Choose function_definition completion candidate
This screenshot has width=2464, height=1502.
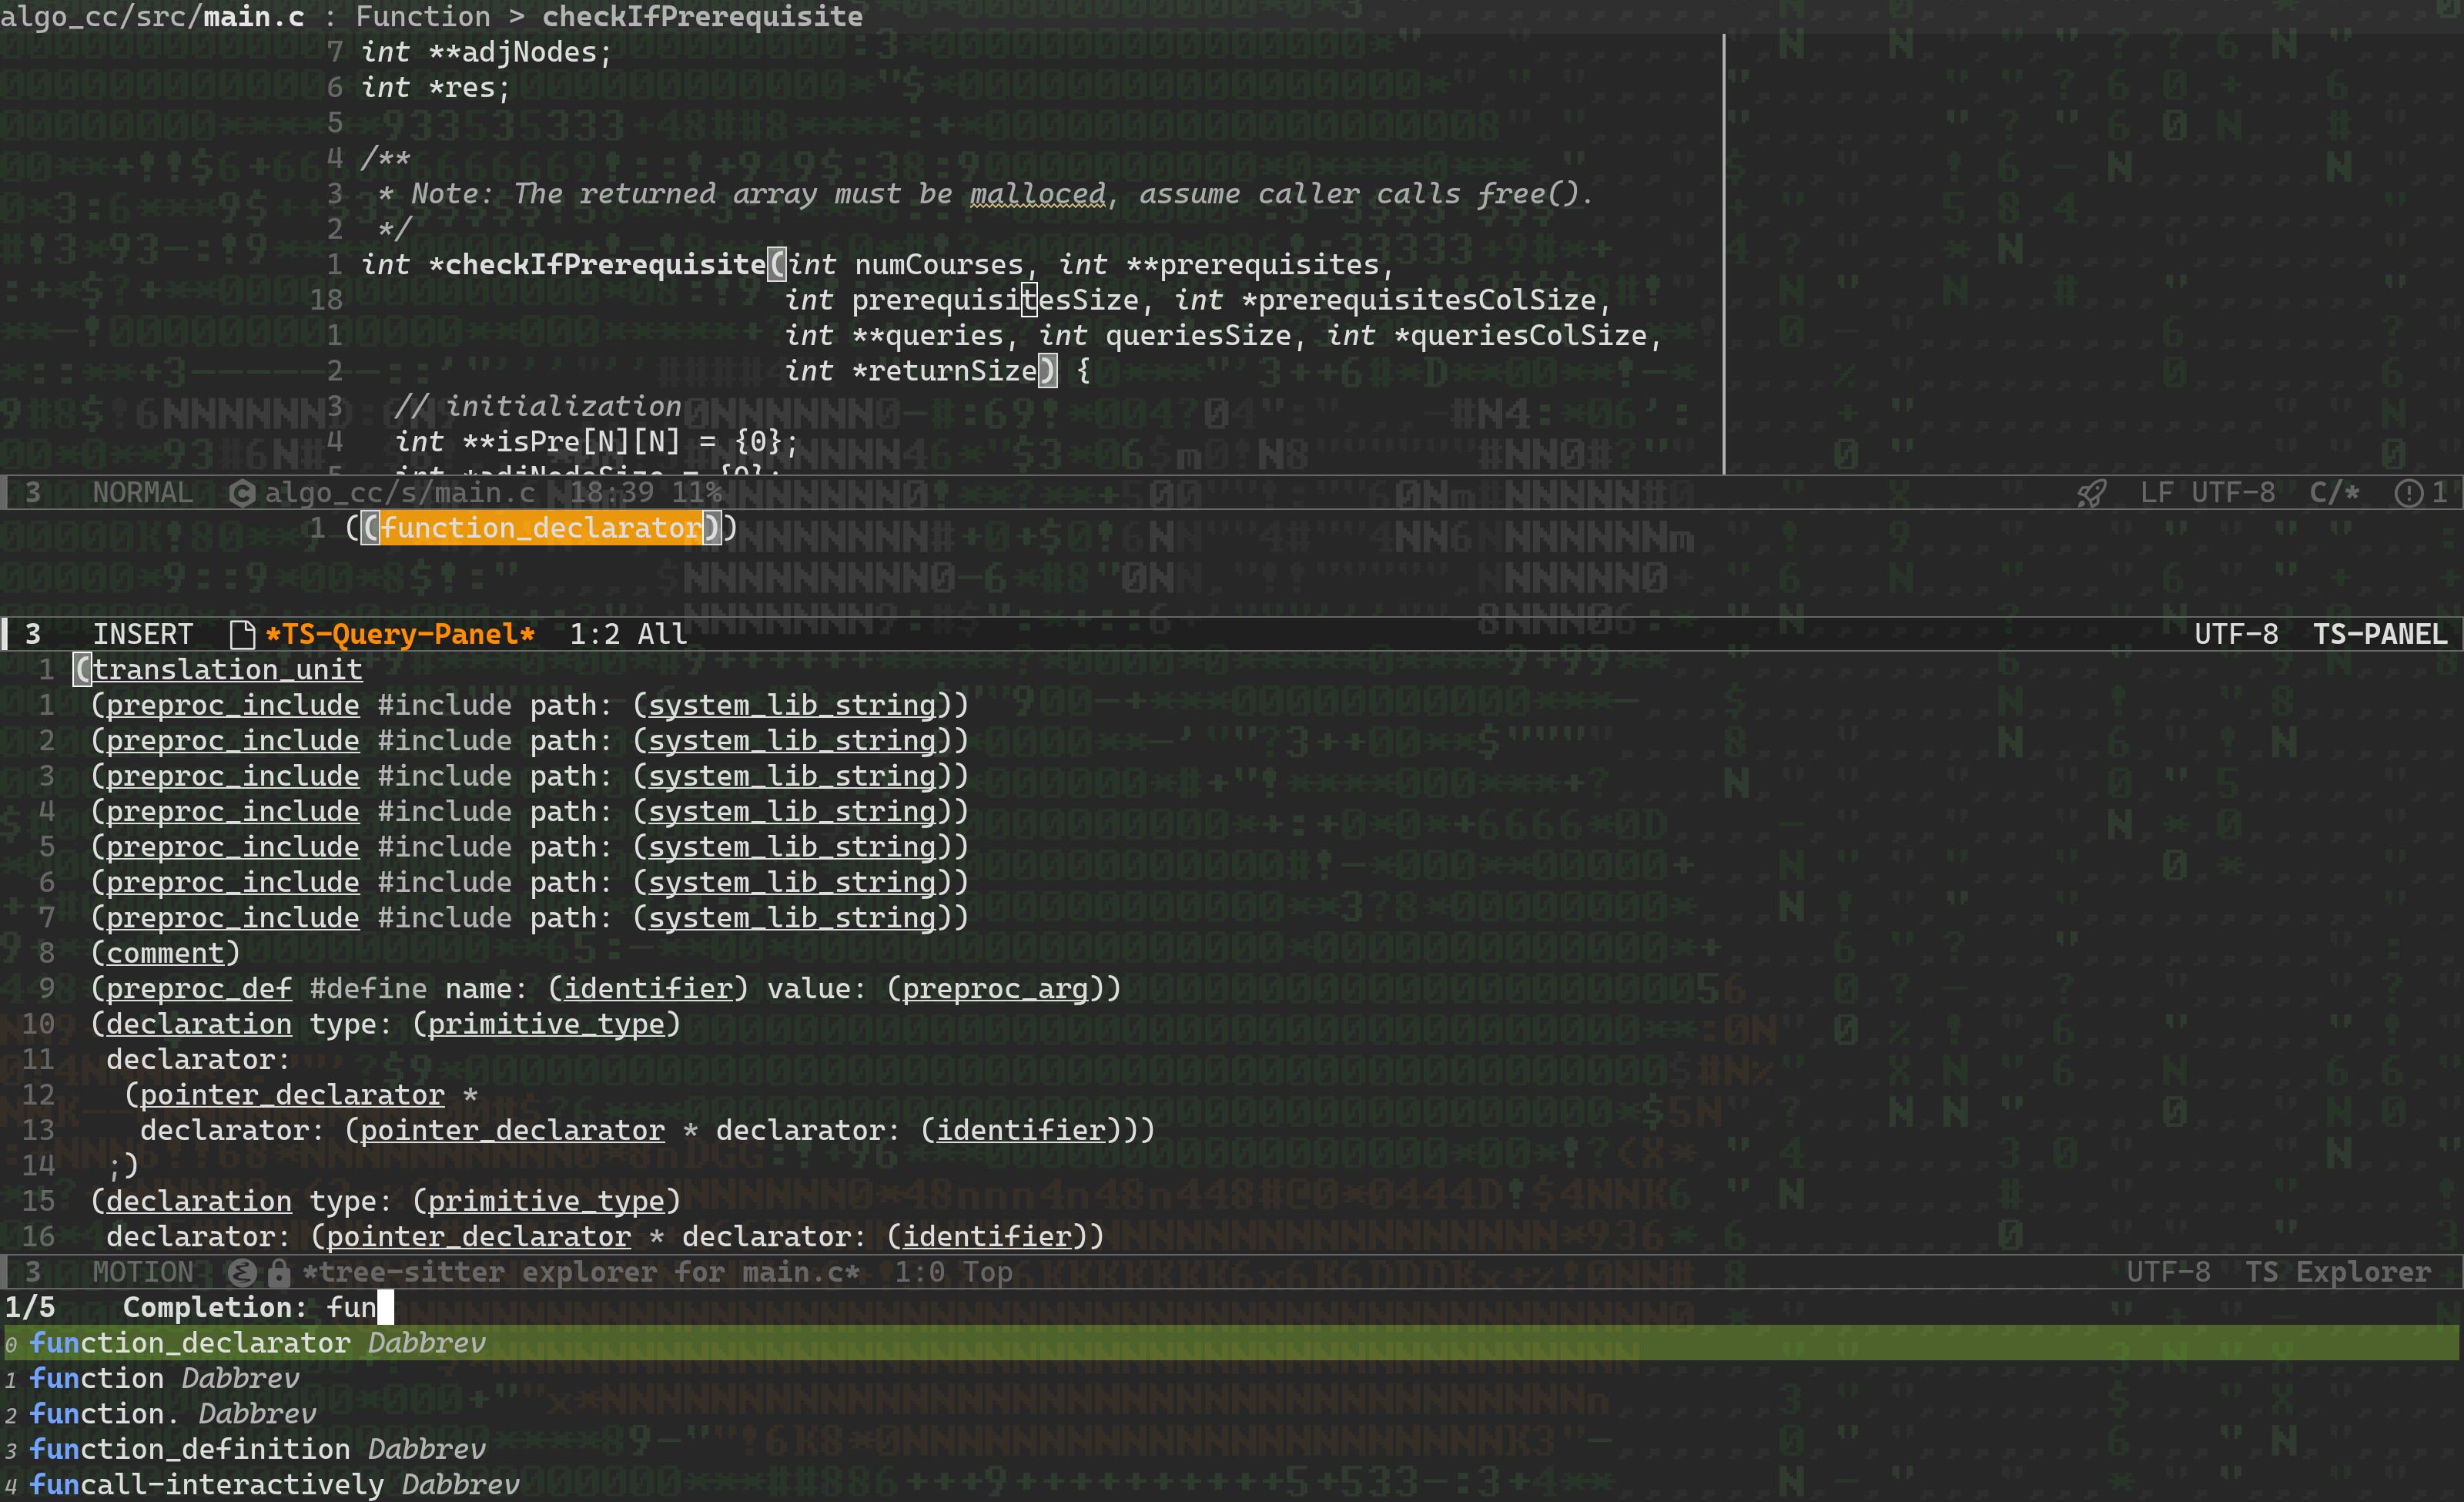(190, 1449)
